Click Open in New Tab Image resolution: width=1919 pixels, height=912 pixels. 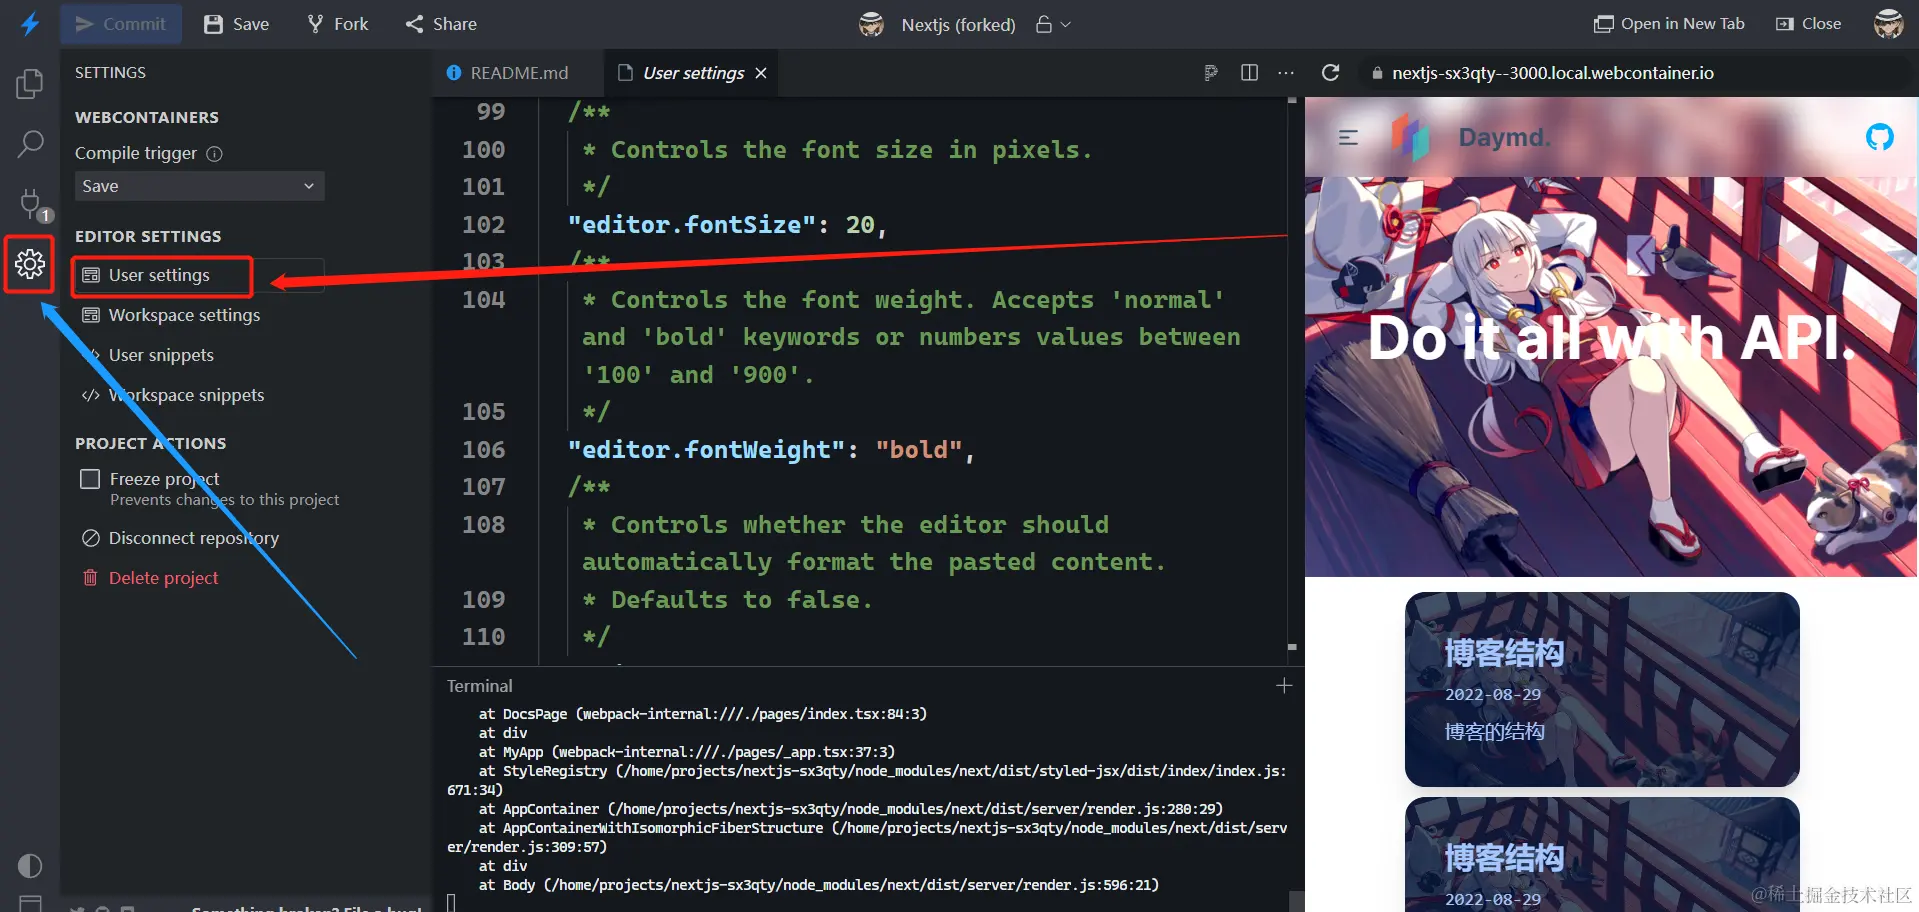pyautogui.click(x=1669, y=24)
